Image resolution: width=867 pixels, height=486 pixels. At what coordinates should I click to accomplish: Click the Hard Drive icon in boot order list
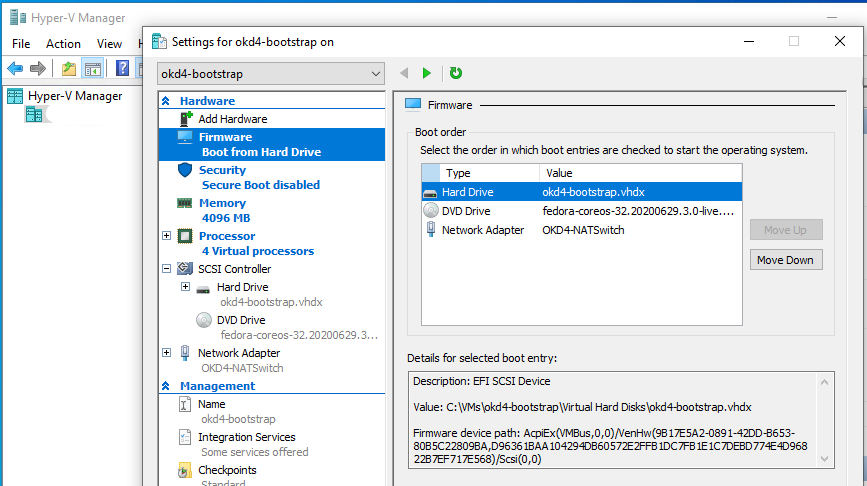tap(430, 193)
